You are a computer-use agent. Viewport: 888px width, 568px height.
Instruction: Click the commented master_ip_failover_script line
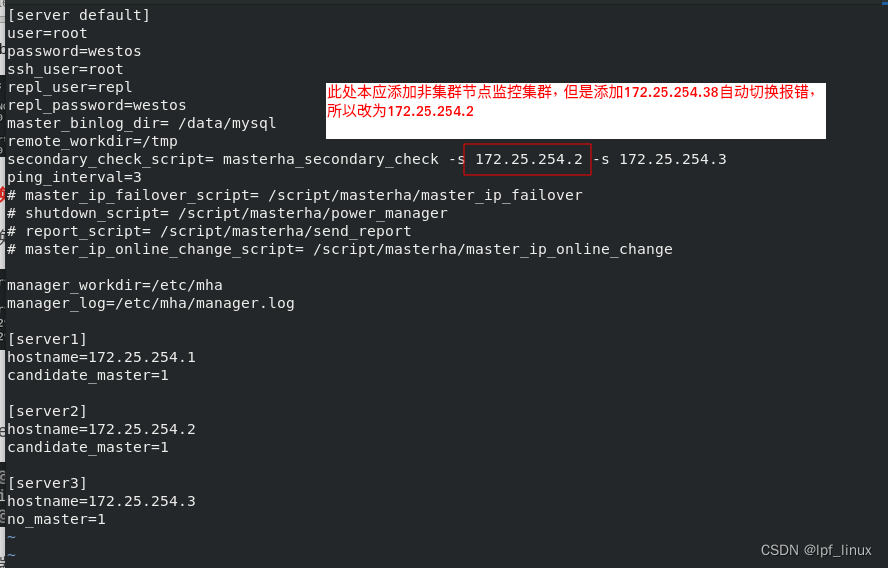294,195
